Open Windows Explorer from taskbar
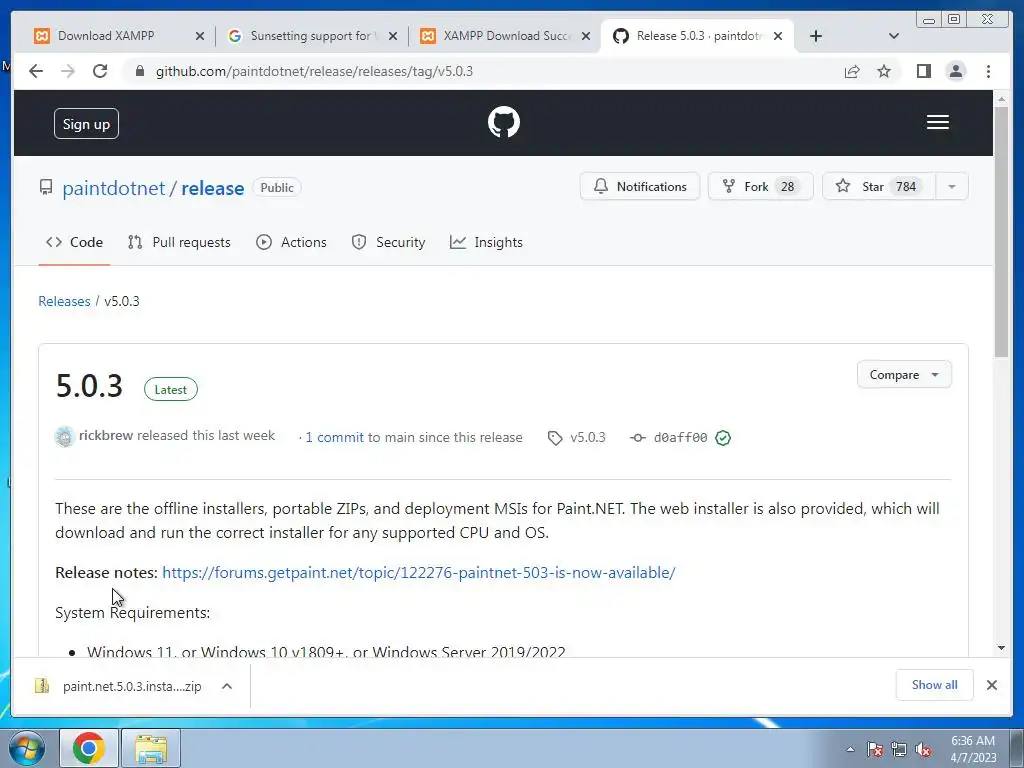Image resolution: width=1024 pixels, height=768 pixels. click(151, 748)
